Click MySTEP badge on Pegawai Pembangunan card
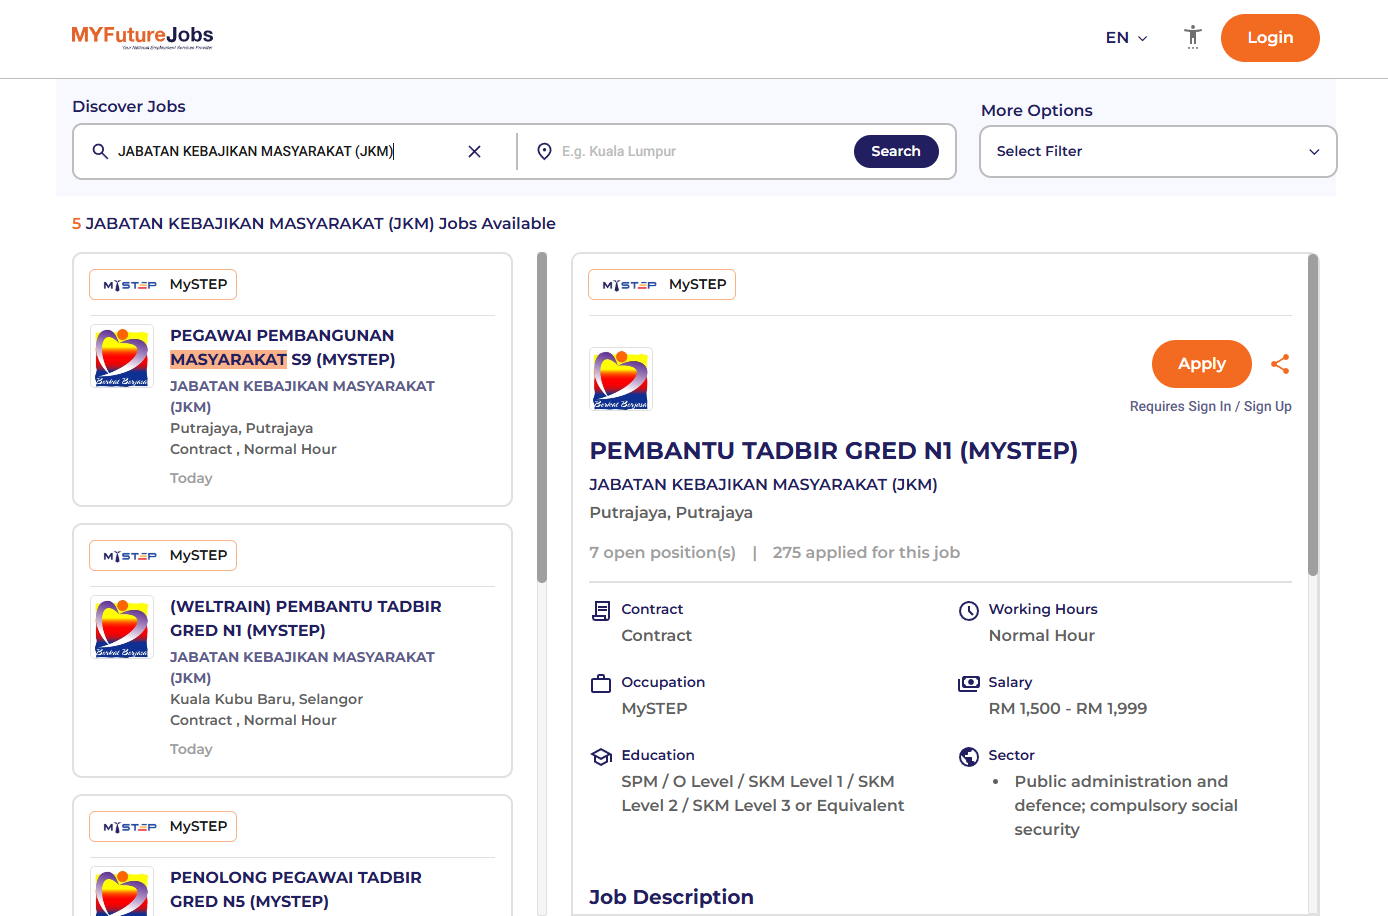The image size is (1388, 916). click(x=163, y=285)
